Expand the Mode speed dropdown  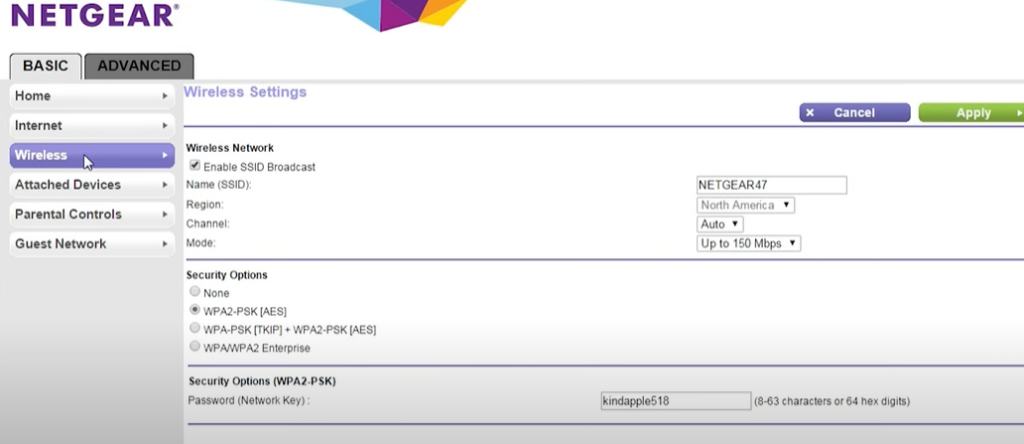pyautogui.click(x=748, y=243)
